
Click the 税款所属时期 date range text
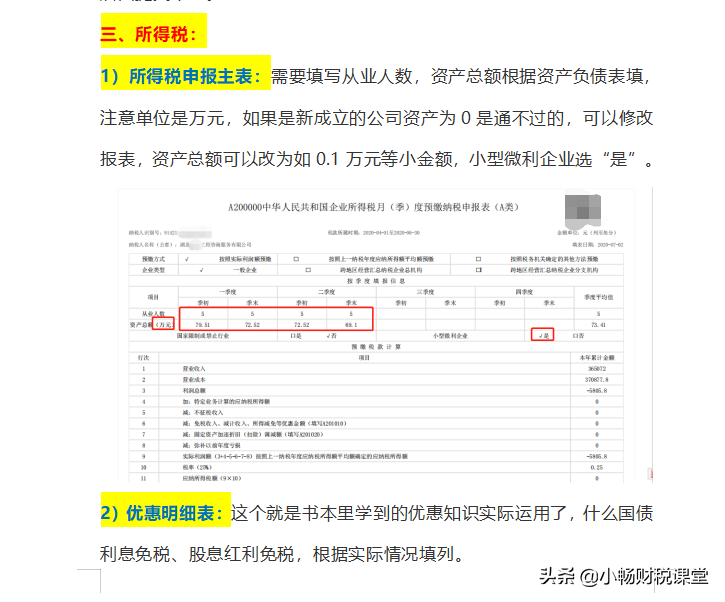374,233
